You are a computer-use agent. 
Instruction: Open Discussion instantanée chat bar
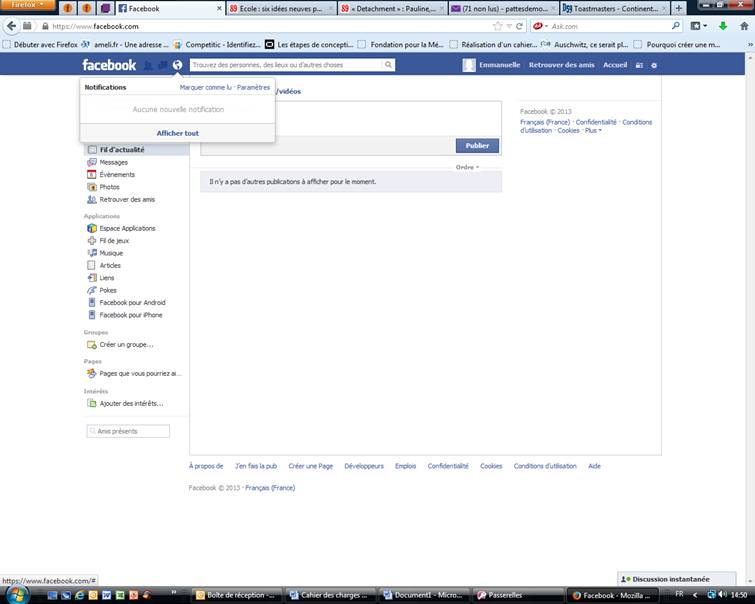point(677,579)
